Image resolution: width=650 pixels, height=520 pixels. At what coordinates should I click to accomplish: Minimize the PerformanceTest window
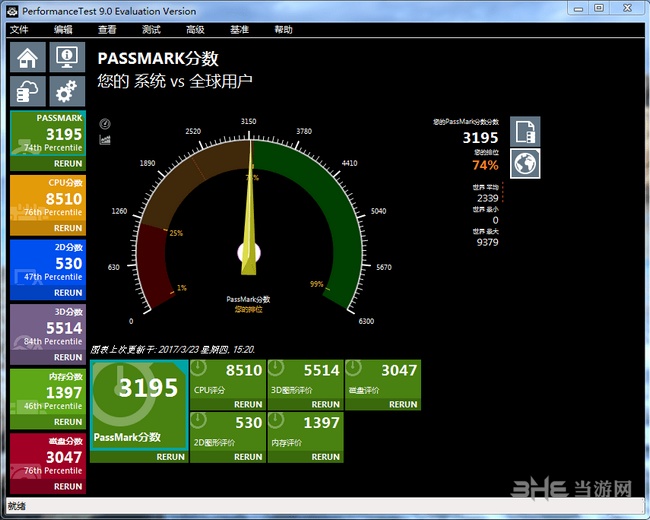pyautogui.click(x=579, y=9)
